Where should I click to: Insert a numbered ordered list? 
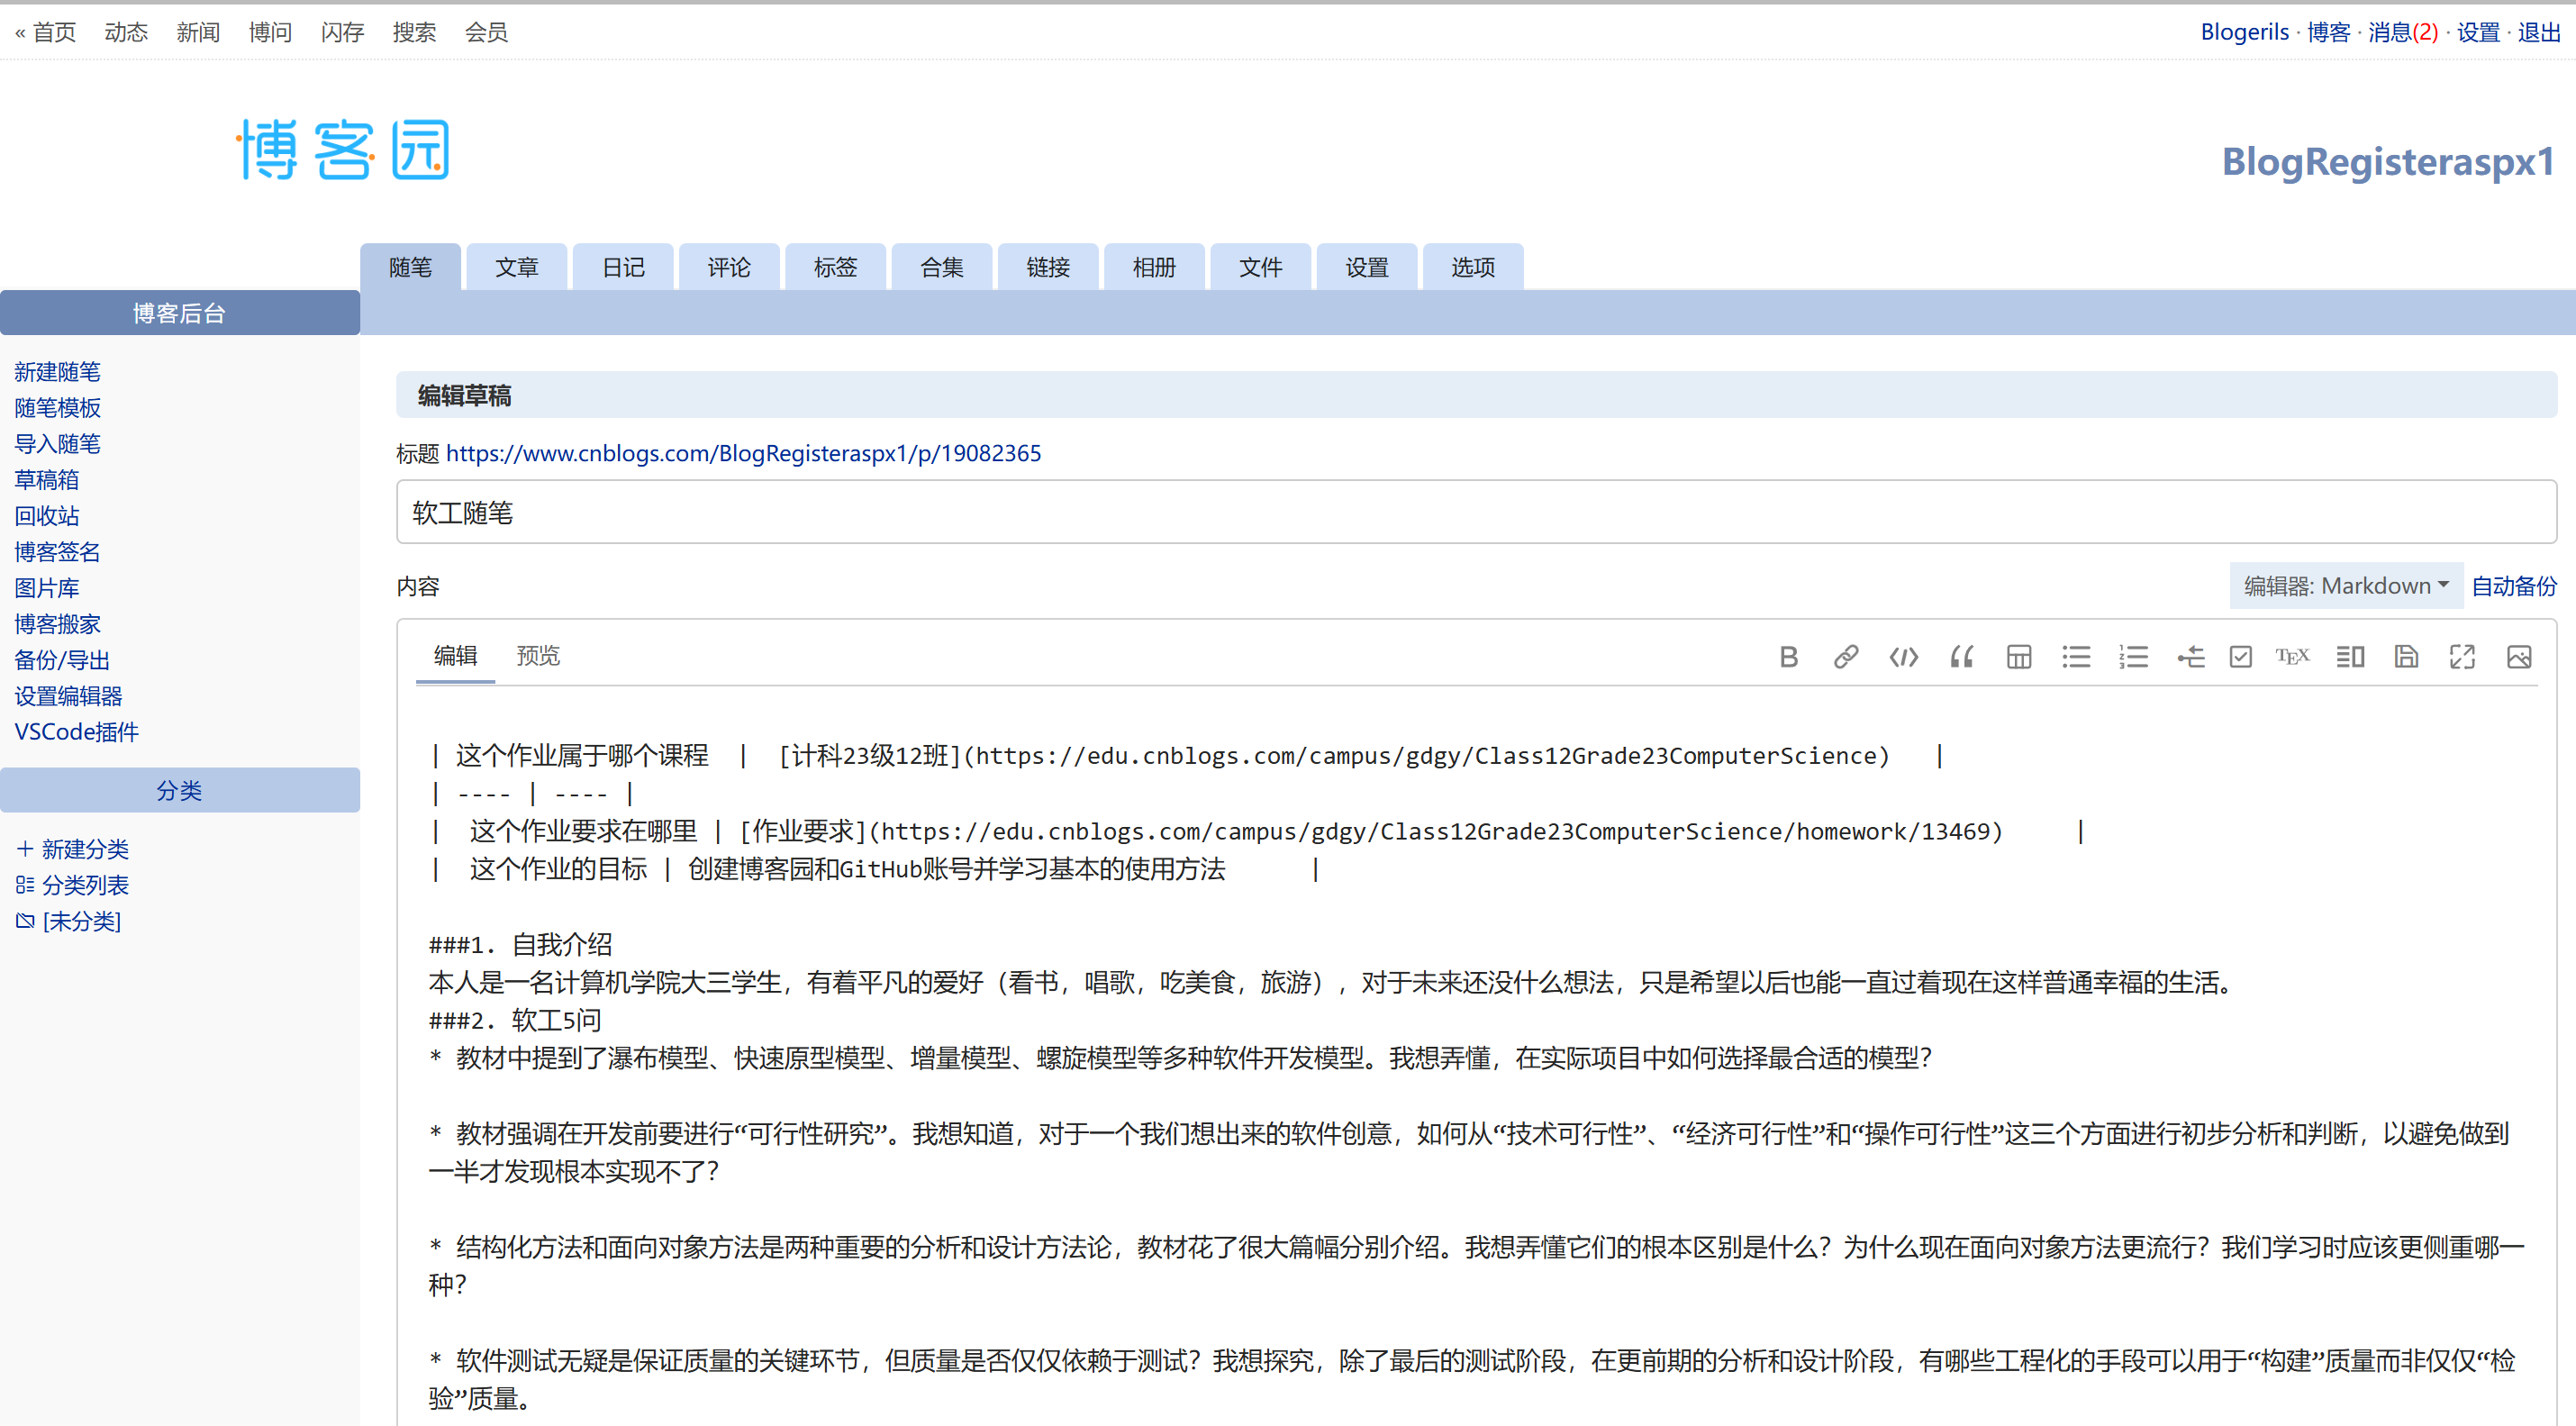(2133, 657)
